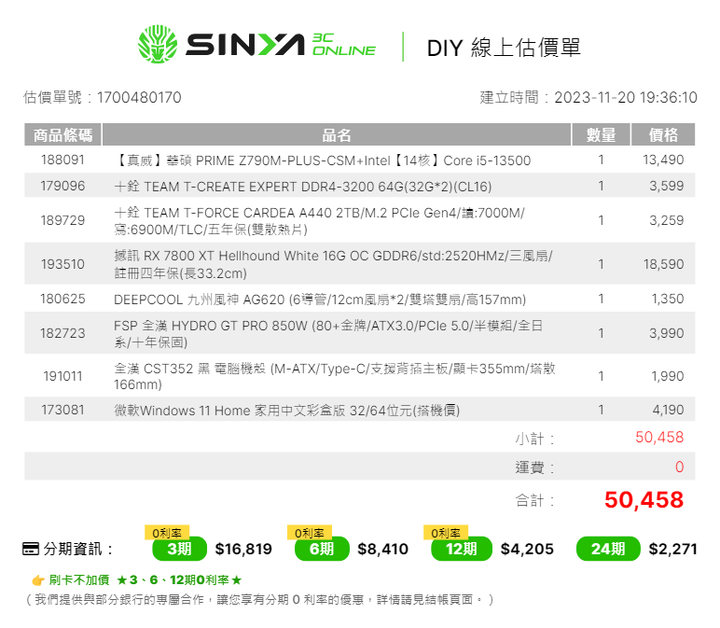Click the price 4,190

[x=668, y=409]
